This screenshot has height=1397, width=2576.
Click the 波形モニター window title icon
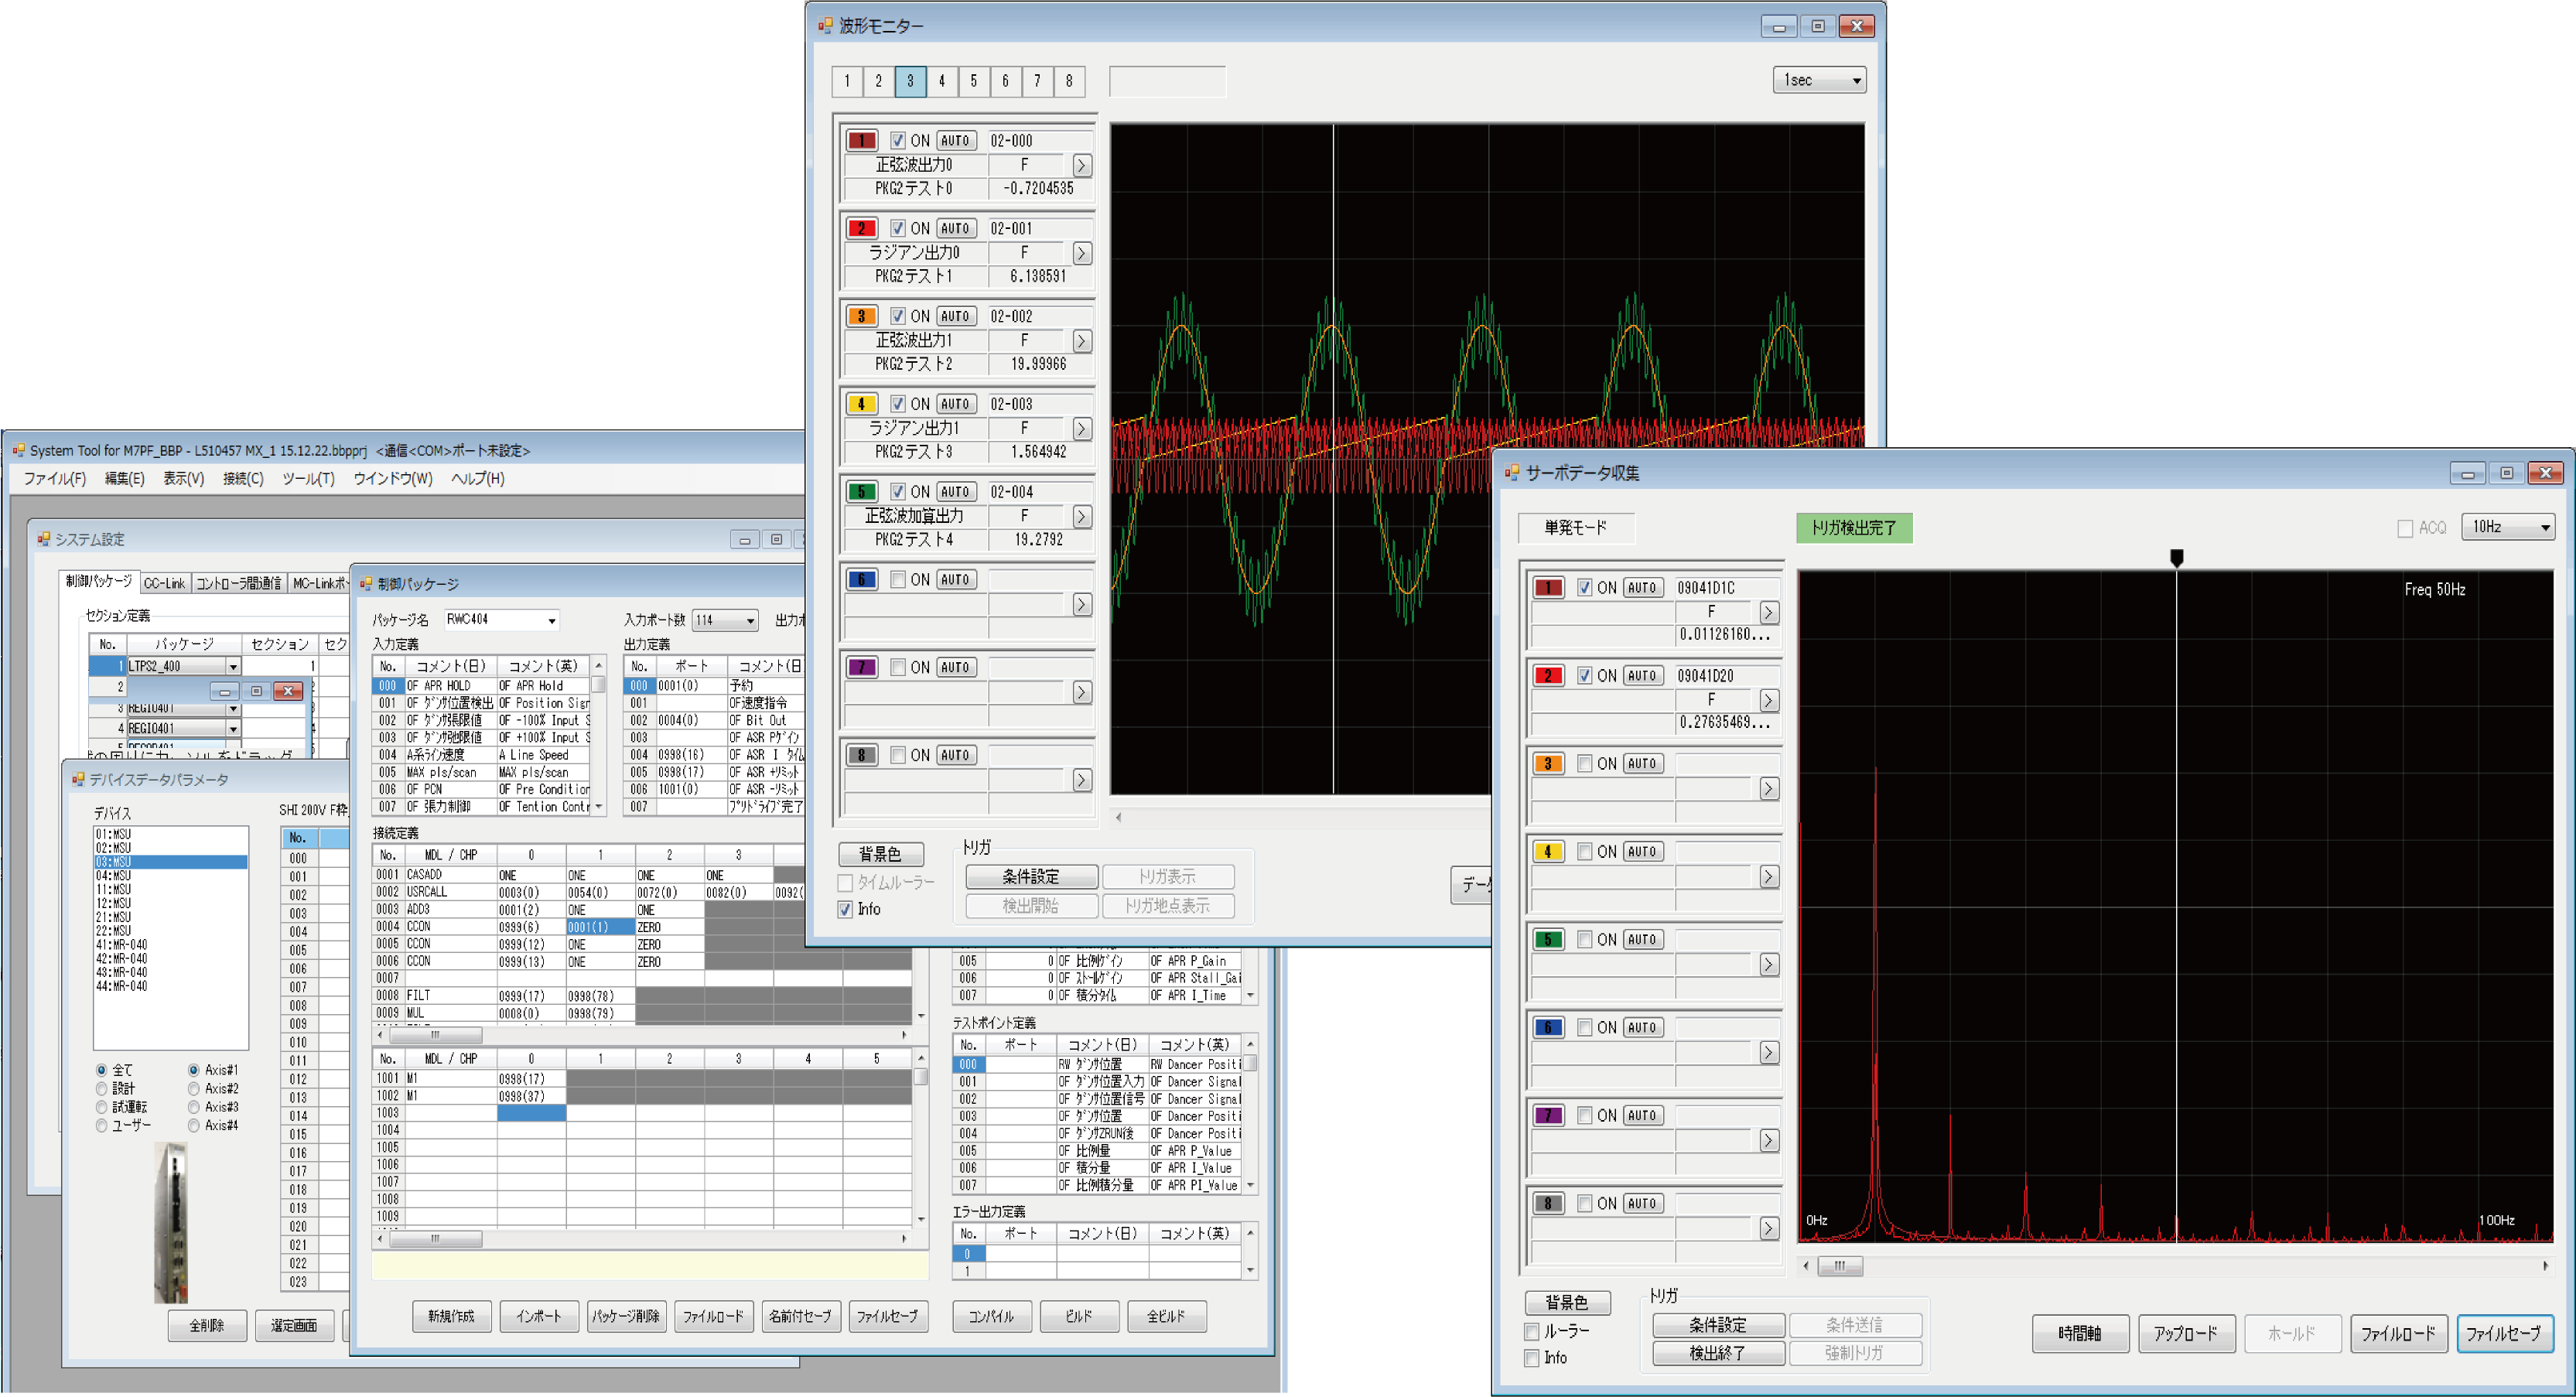click(825, 25)
